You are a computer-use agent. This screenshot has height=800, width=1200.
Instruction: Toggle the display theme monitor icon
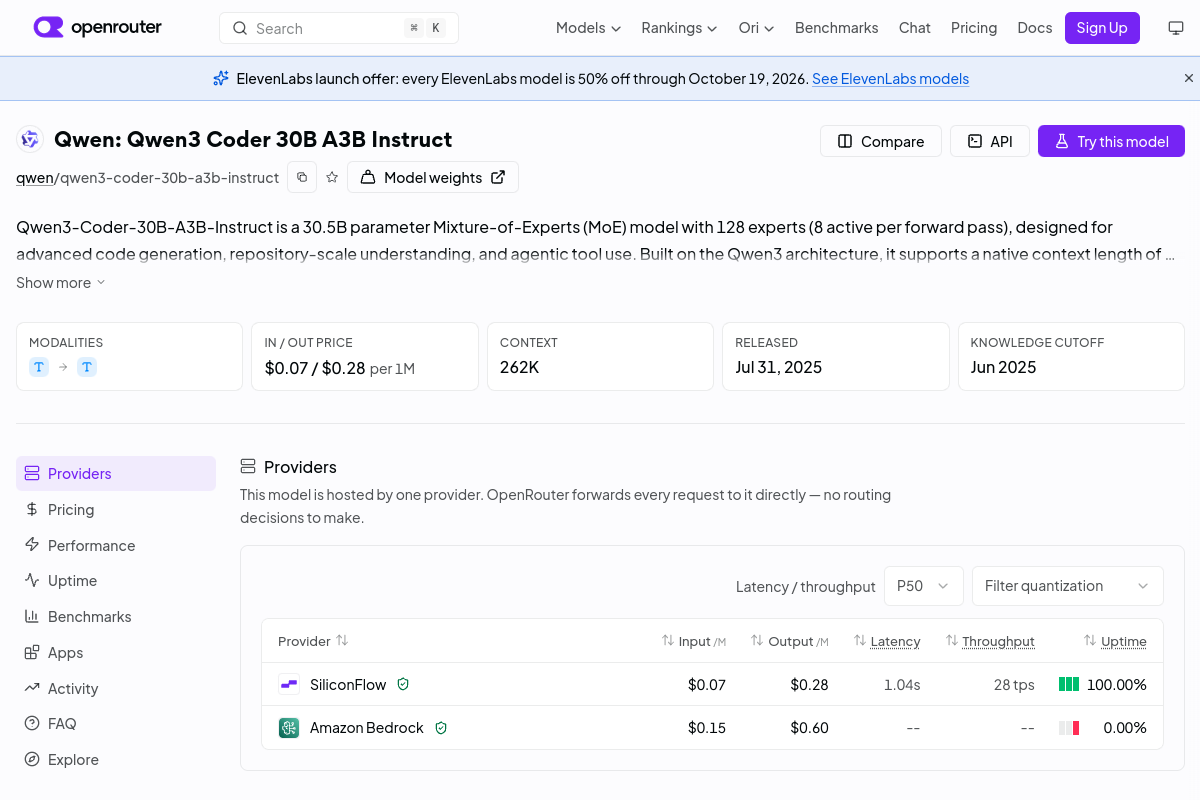pos(1176,28)
